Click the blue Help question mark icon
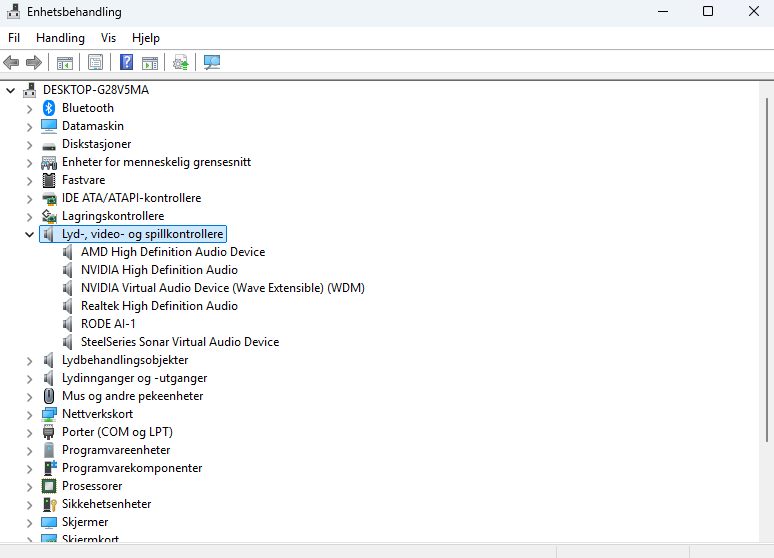Viewport: 774px width, 558px height. coord(126,62)
